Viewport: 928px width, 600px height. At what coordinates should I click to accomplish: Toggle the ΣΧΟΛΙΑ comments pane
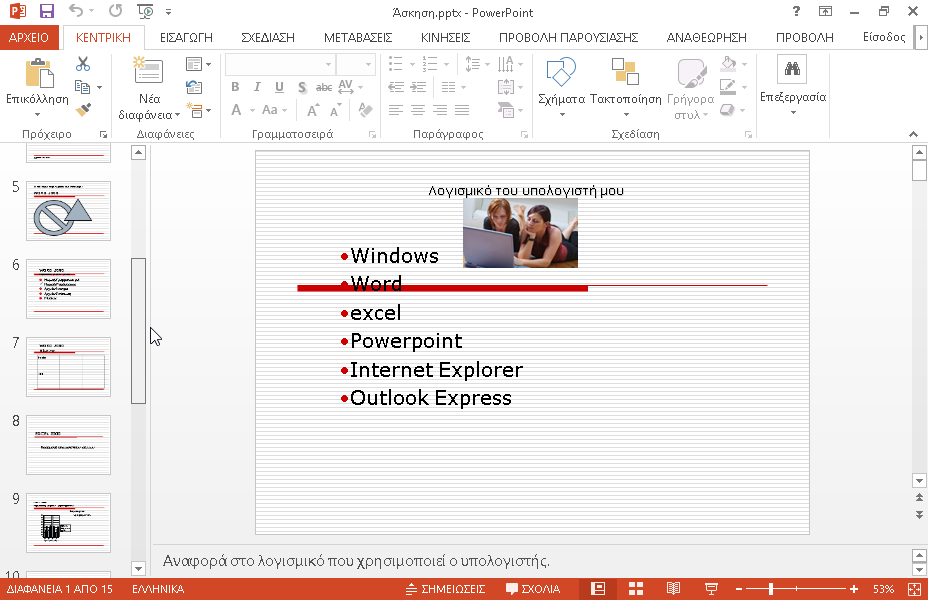[x=533, y=589]
